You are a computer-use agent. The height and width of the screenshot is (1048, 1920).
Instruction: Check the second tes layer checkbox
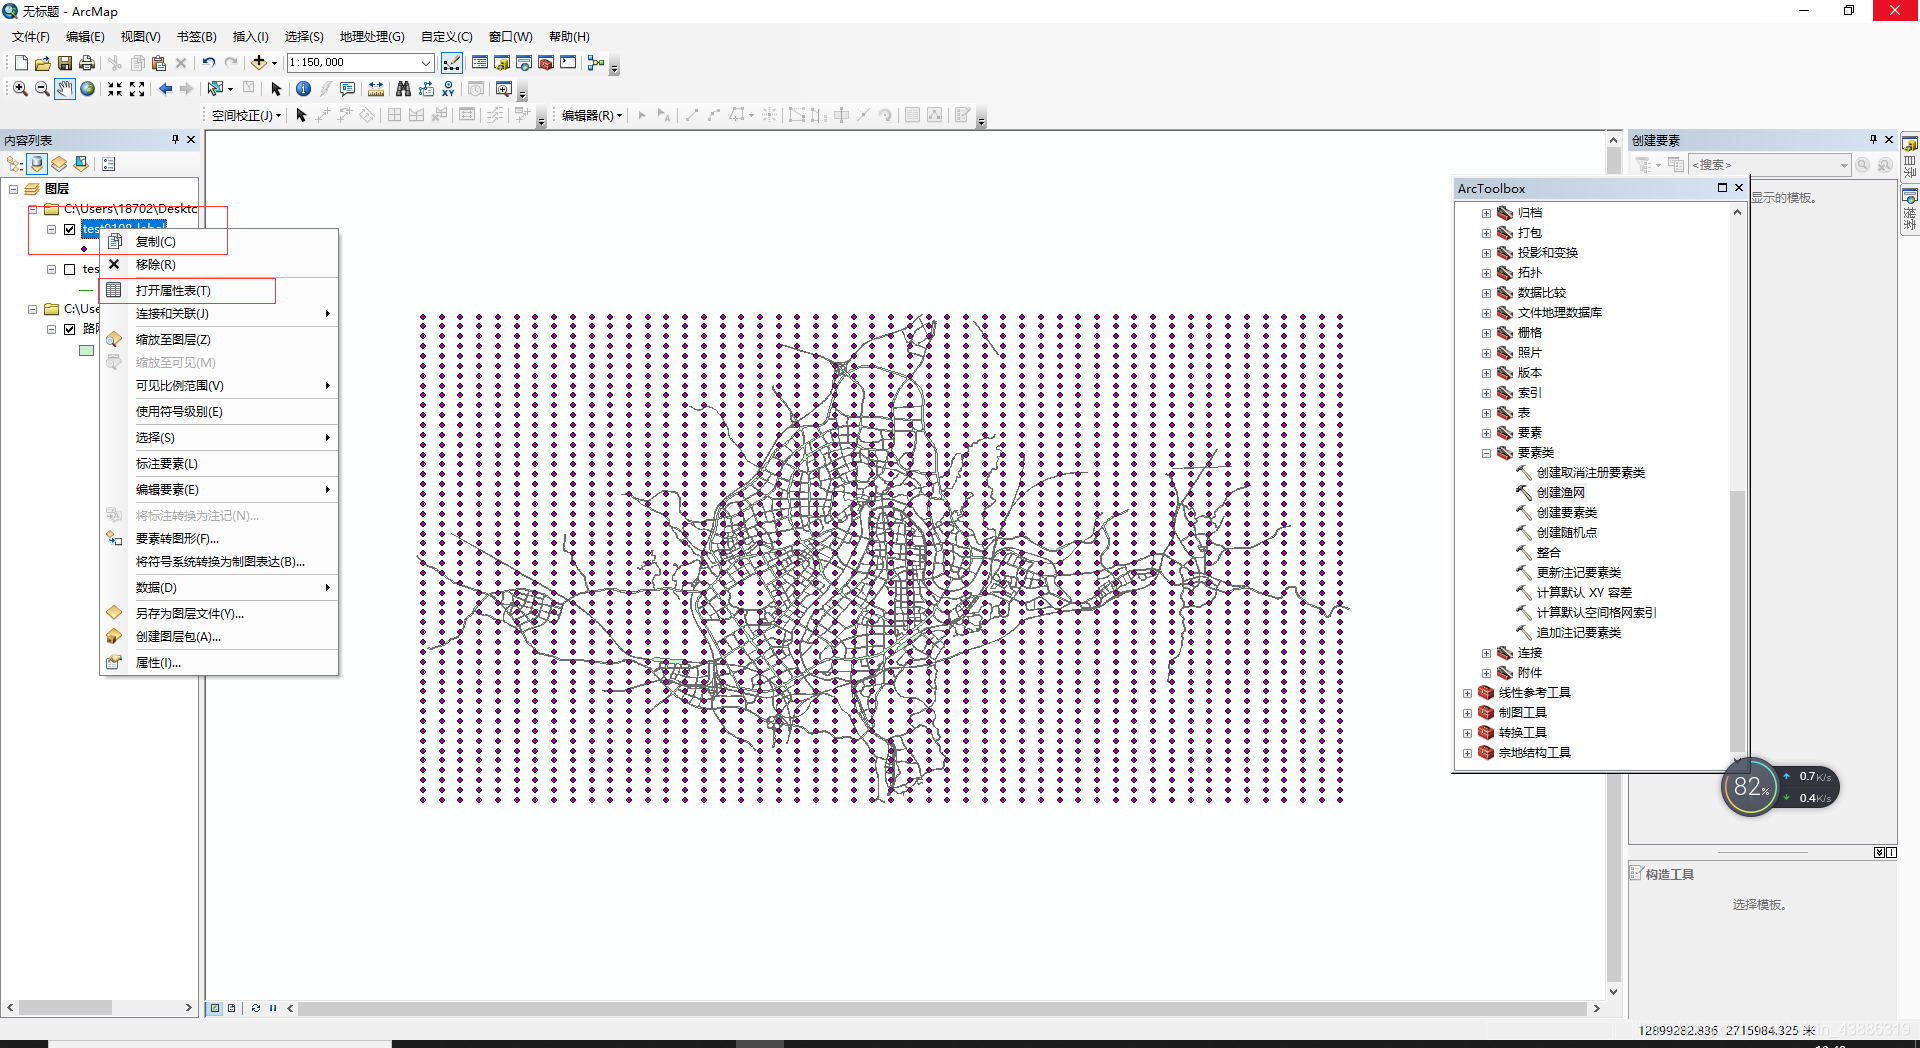pyautogui.click(x=70, y=269)
